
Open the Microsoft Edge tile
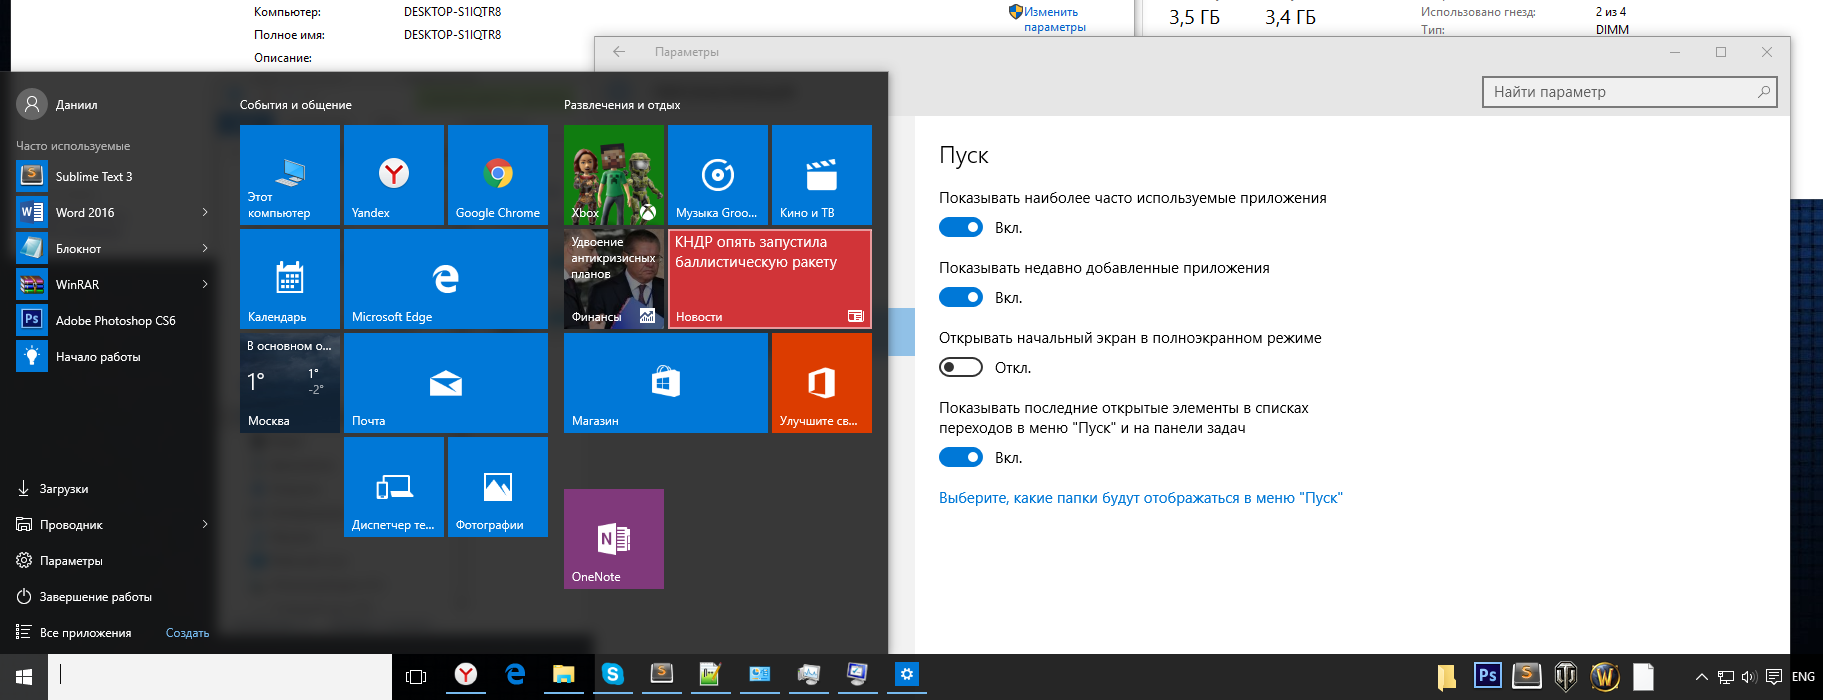point(446,279)
